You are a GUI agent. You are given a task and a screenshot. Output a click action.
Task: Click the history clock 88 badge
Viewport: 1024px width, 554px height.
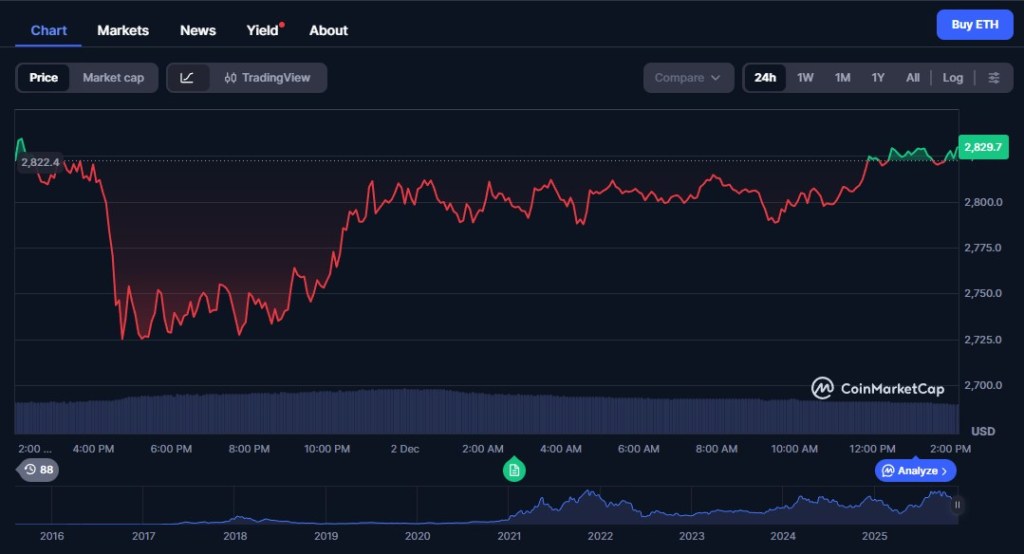39,470
